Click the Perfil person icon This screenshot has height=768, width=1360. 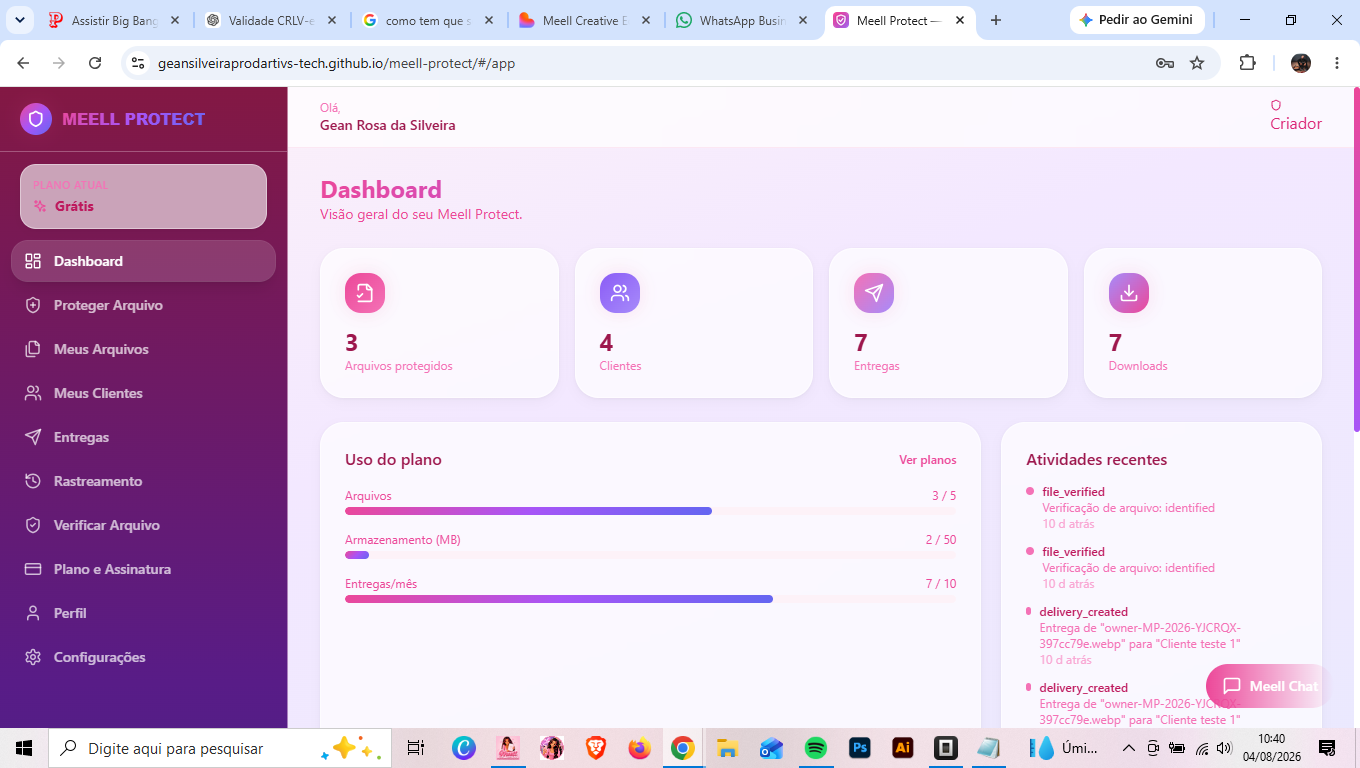tap(33, 613)
